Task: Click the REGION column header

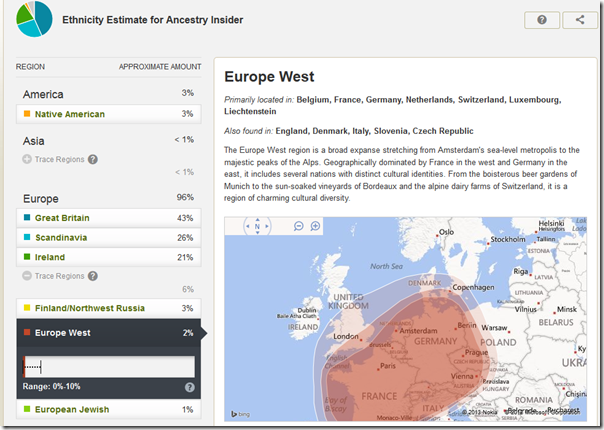Action: [30, 67]
